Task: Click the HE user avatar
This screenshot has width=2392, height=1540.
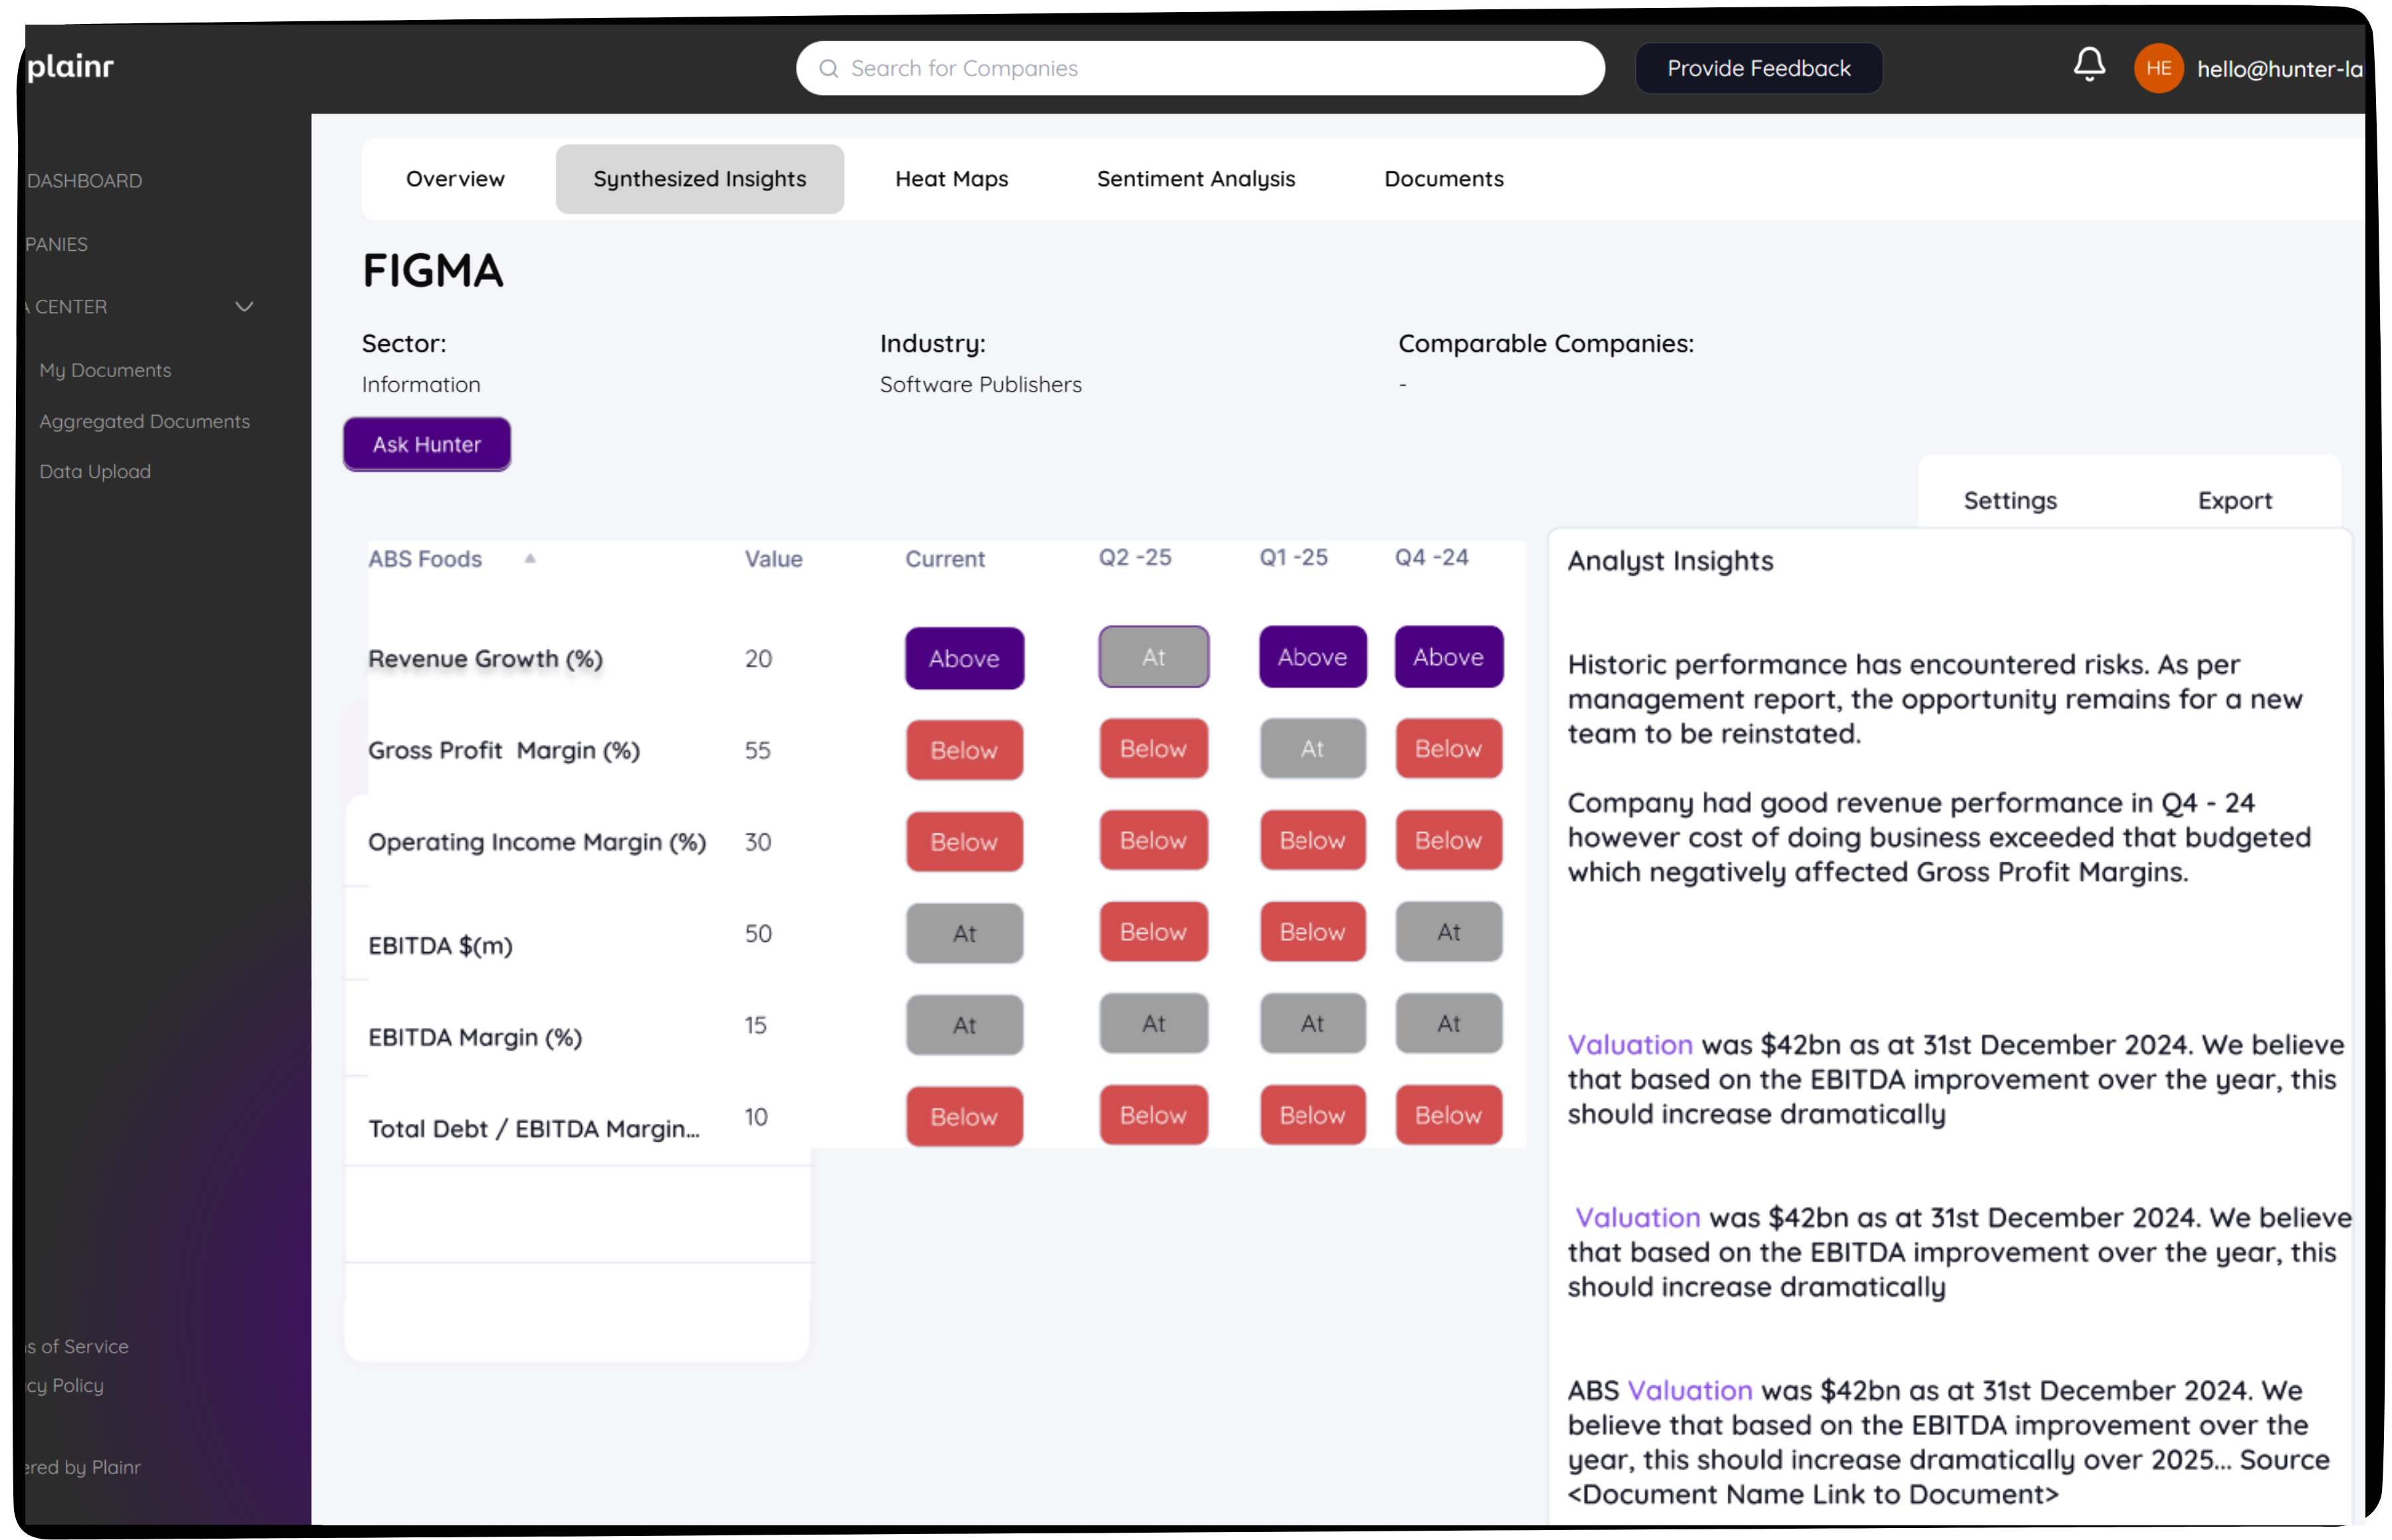Action: 2158,68
